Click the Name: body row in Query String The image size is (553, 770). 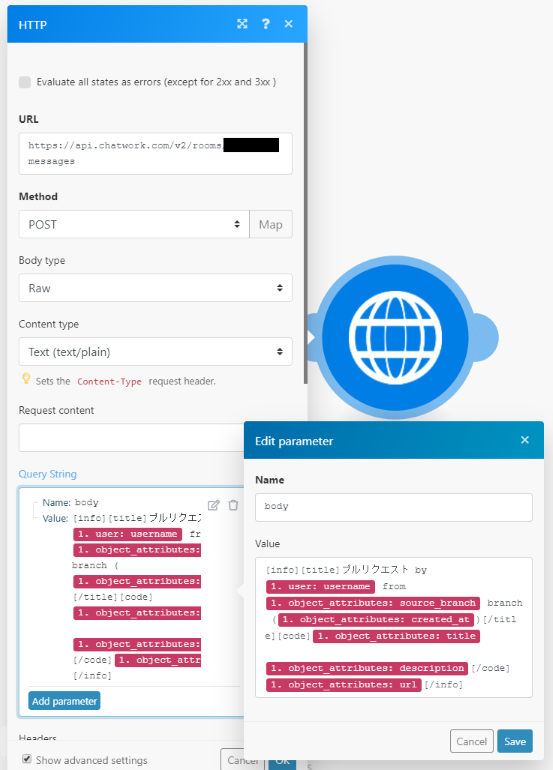tap(70, 502)
